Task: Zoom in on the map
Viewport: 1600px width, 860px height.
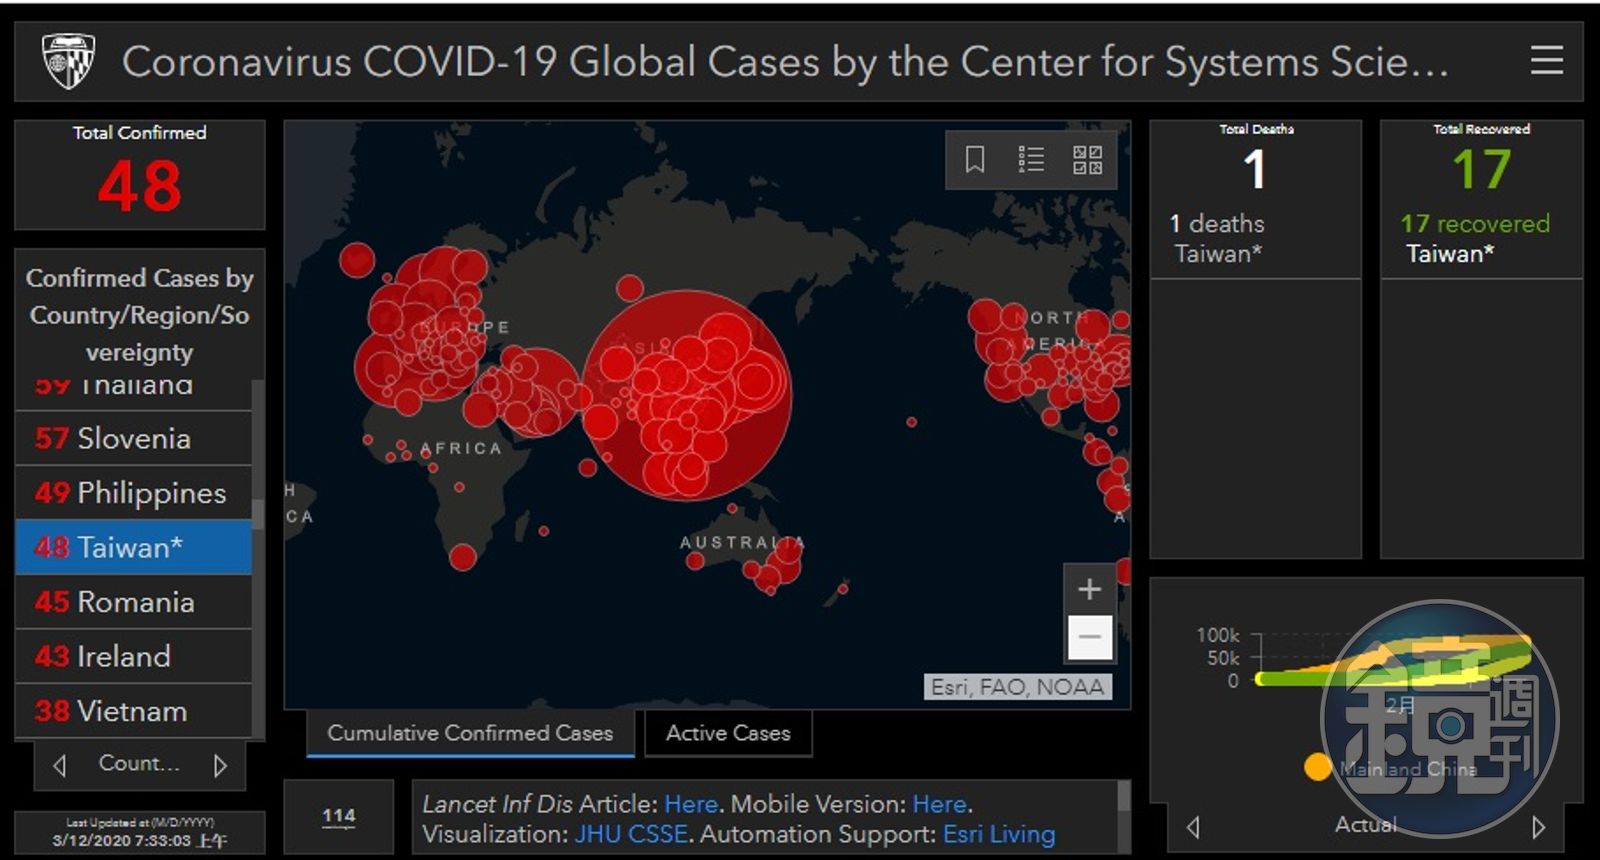Action: [x=1089, y=589]
